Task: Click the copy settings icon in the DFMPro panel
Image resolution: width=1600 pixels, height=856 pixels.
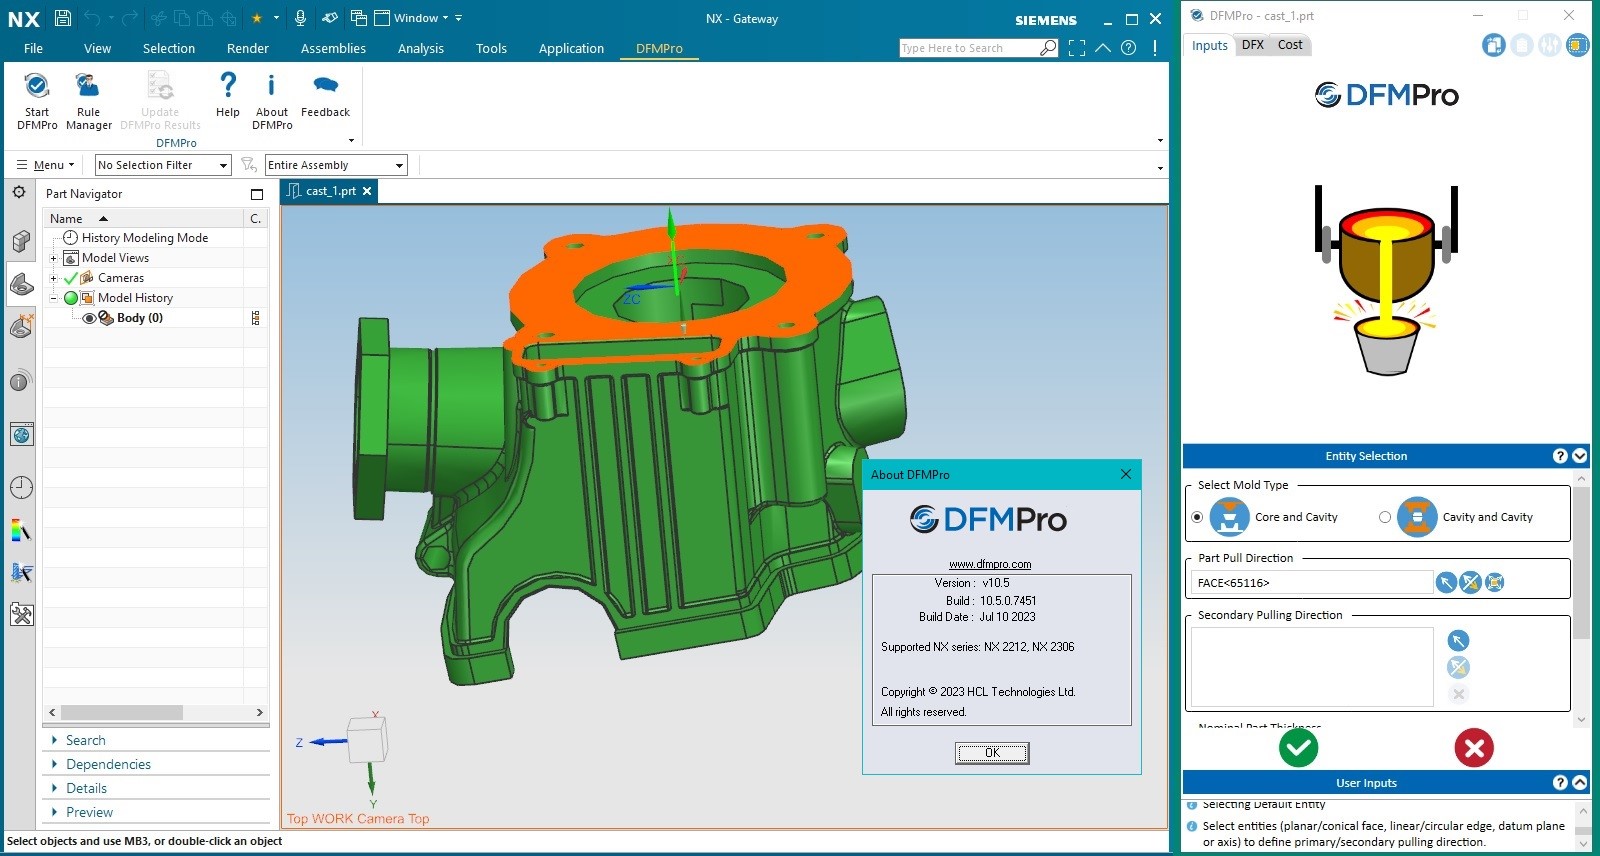Action: pyautogui.click(x=1494, y=45)
